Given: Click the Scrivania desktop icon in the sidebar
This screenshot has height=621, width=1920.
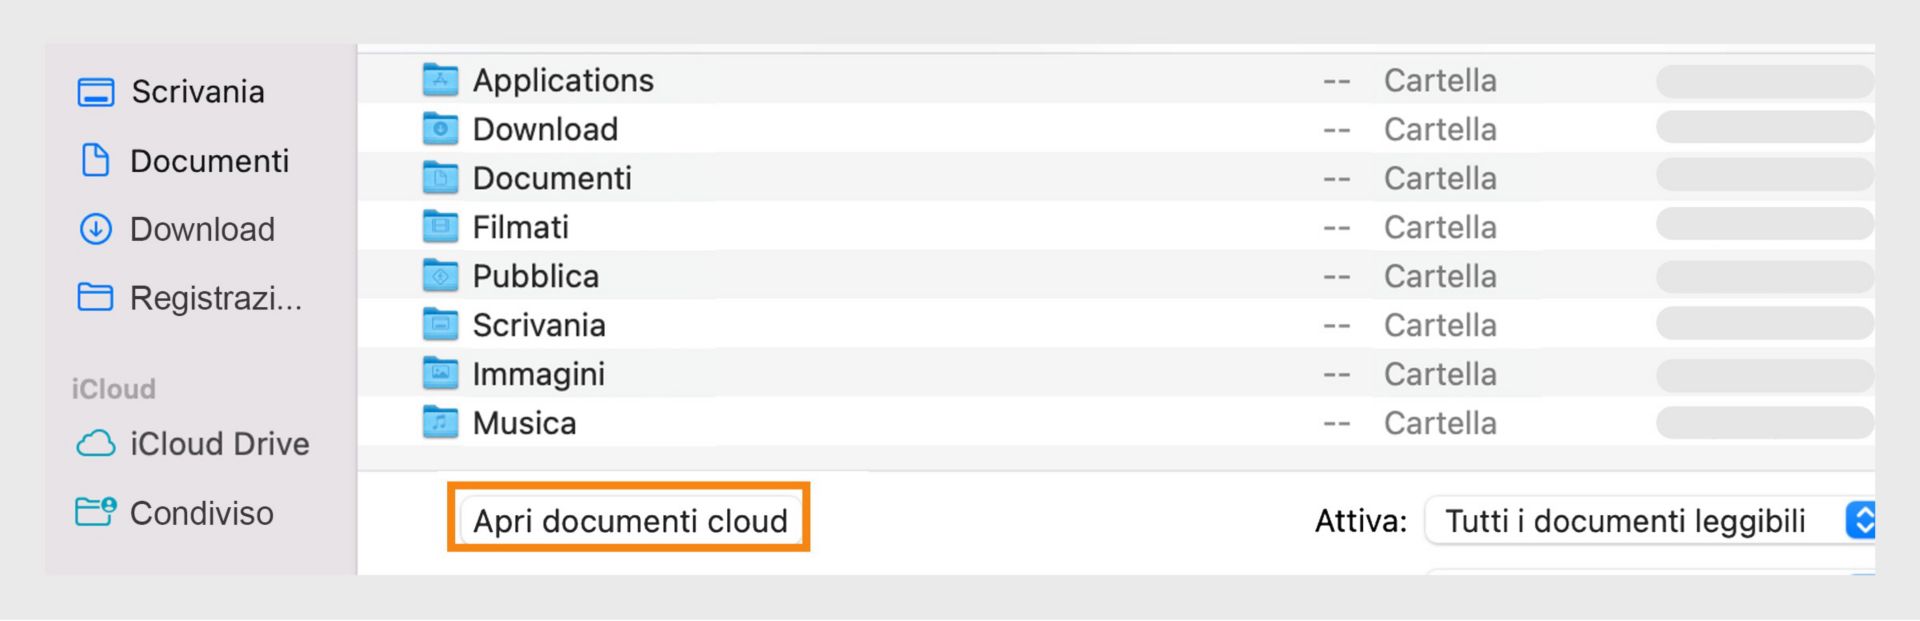Looking at the screenshot, I should (x=96, y=91).
